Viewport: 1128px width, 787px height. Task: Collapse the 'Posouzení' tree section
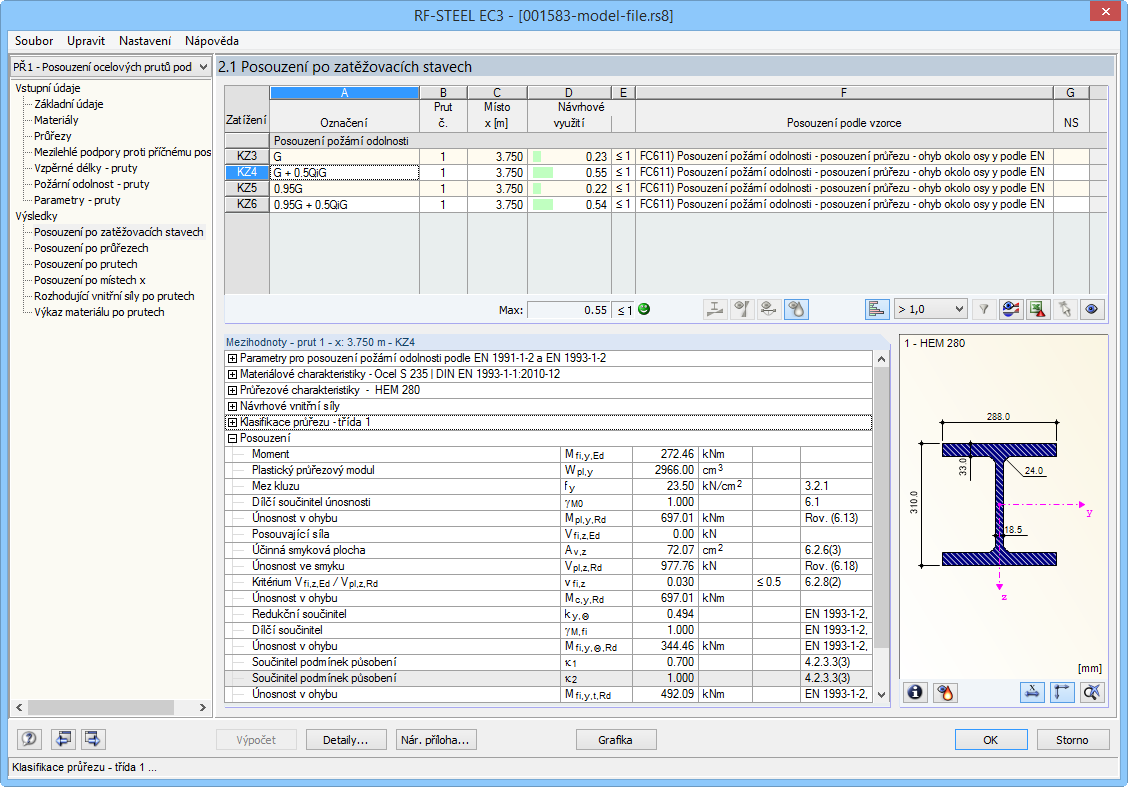[233, 438]
